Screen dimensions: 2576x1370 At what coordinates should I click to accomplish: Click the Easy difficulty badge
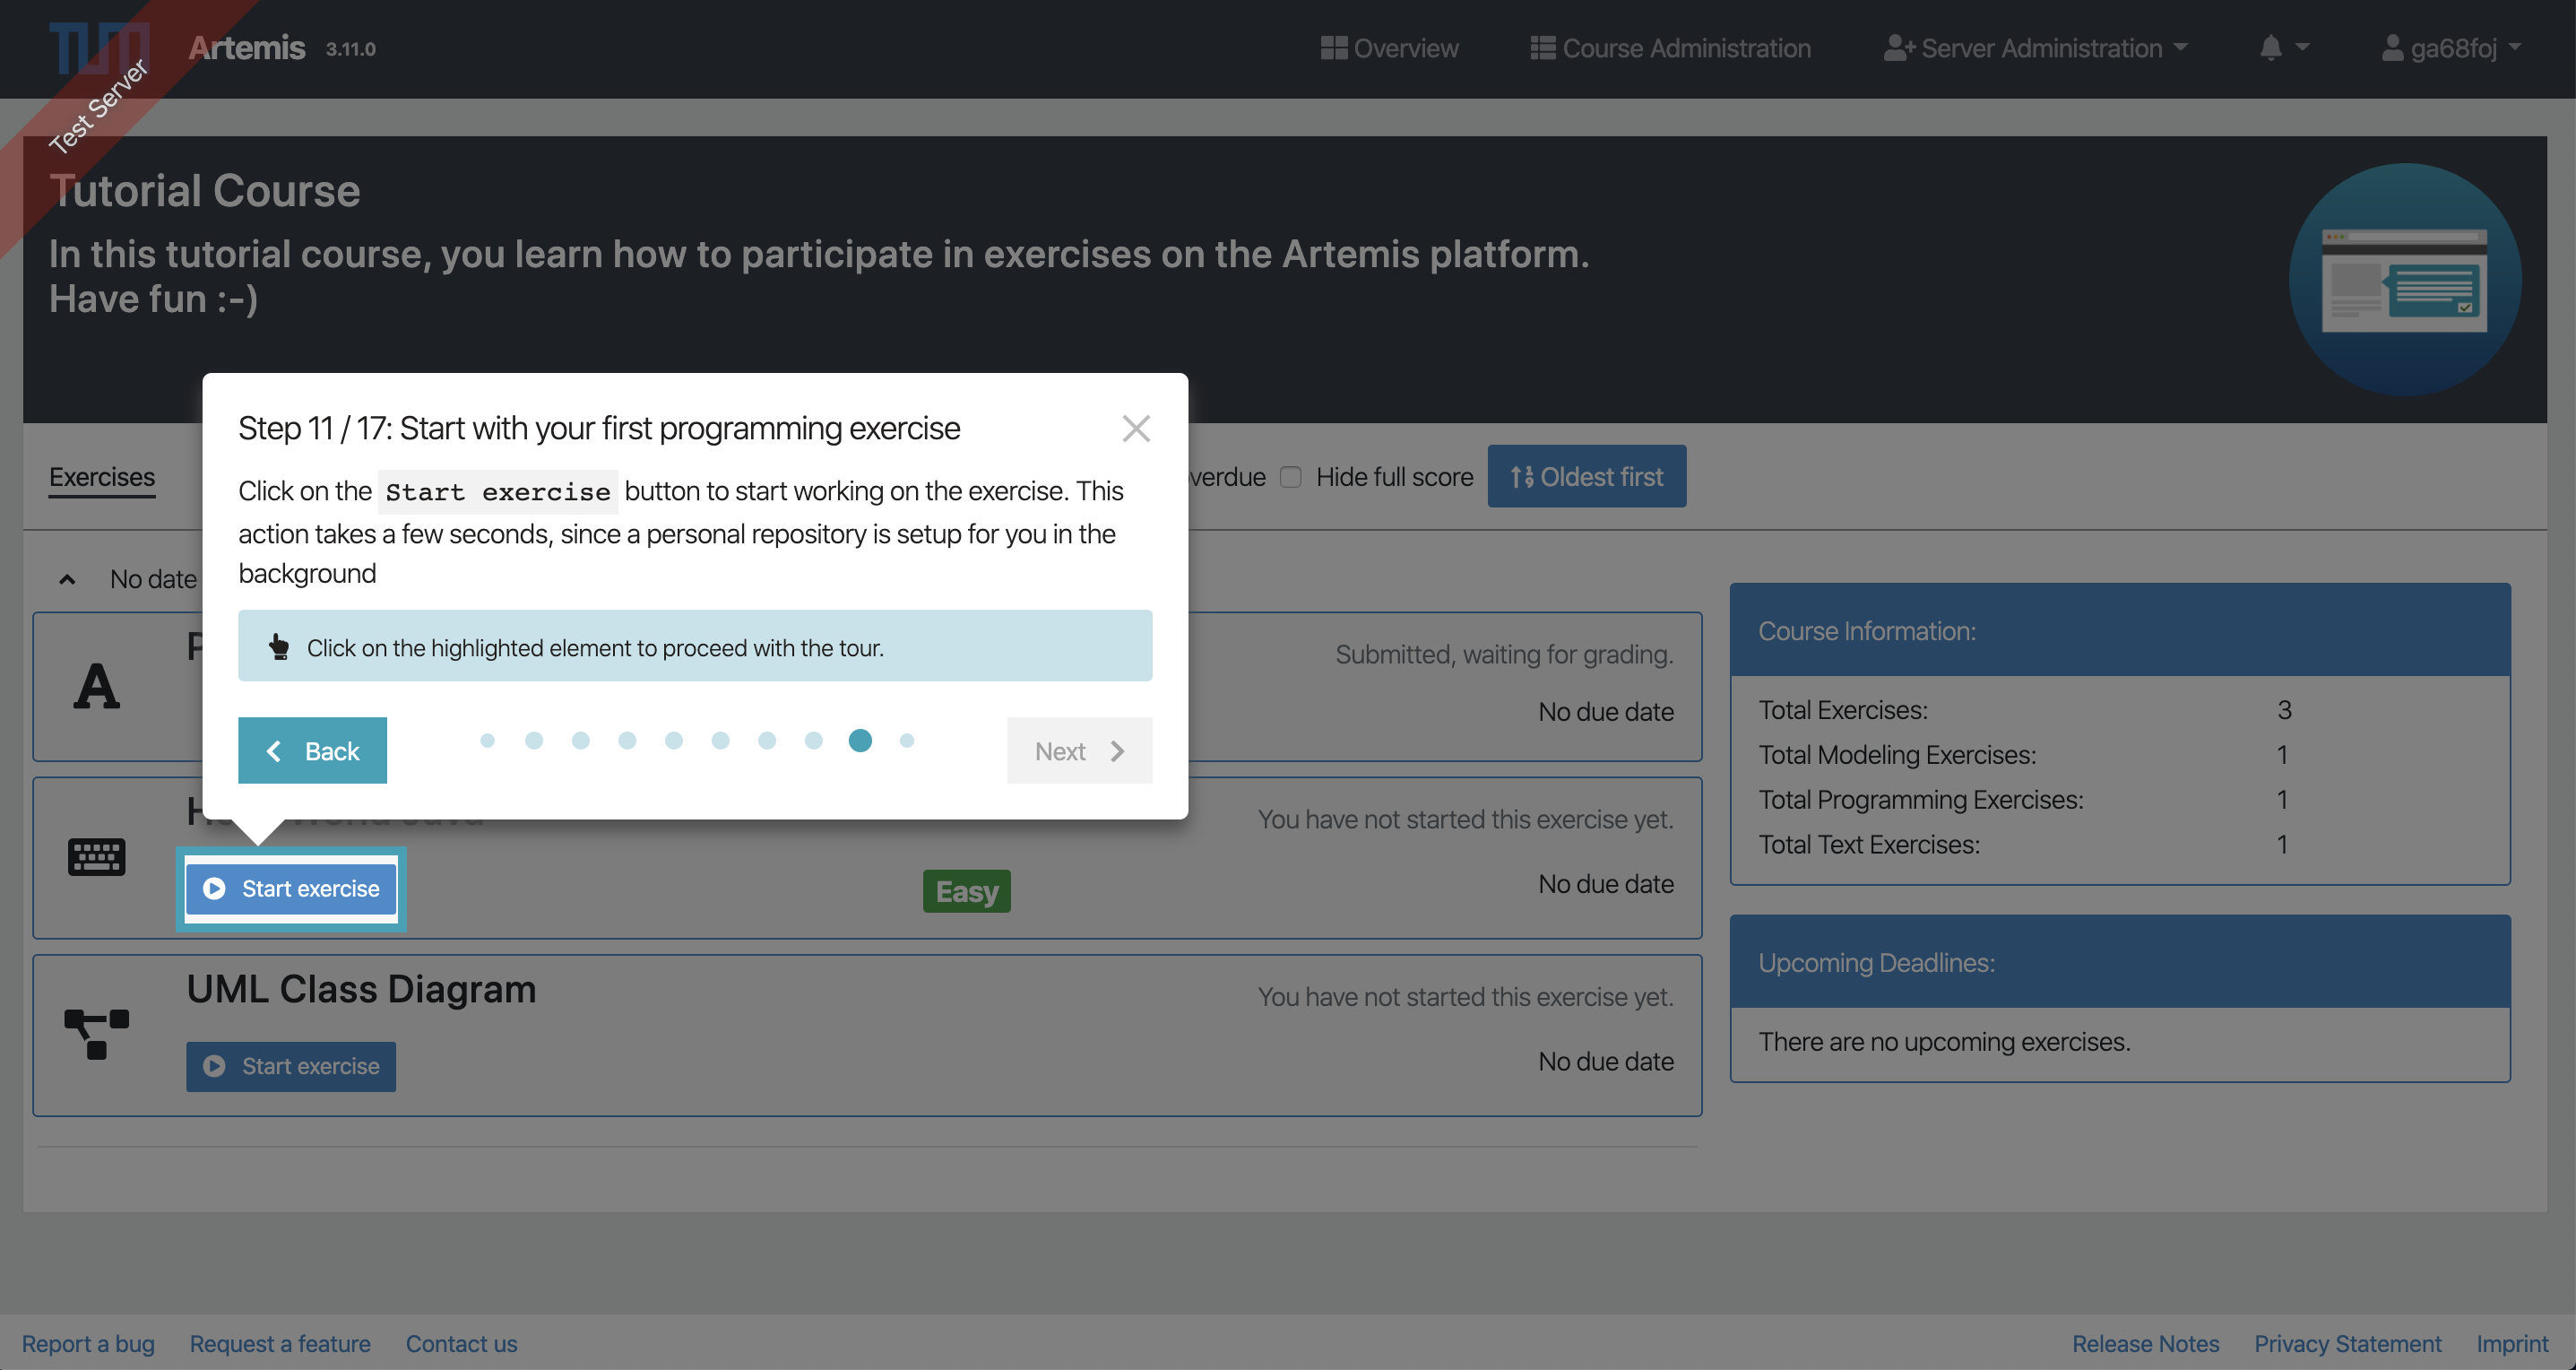pyautogui.click(x=966, y=890)
